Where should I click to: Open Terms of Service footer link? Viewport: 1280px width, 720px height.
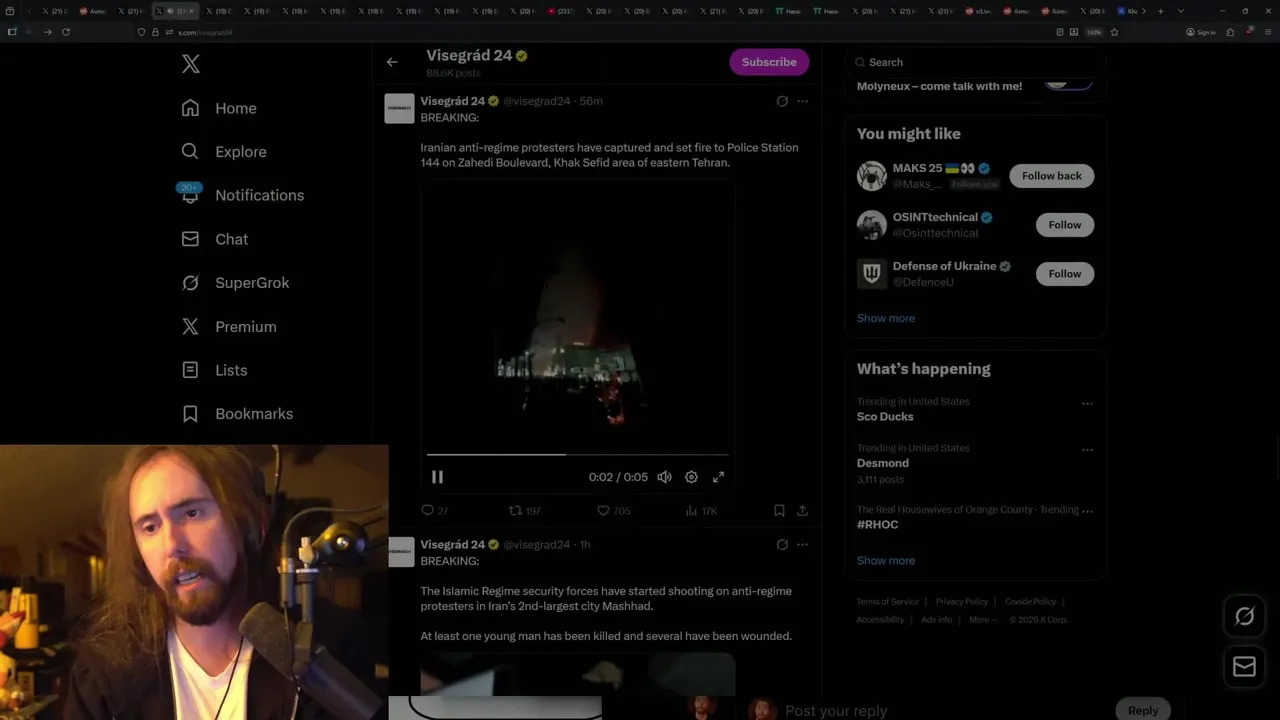(x=887, y=602)
